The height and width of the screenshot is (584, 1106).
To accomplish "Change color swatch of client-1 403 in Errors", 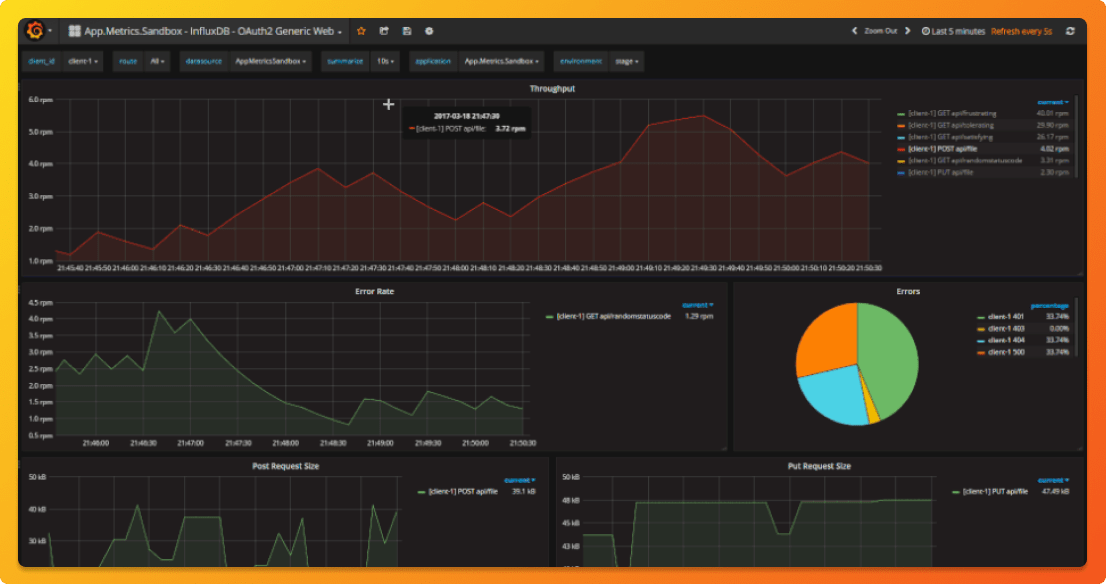I will pos(980,329).
